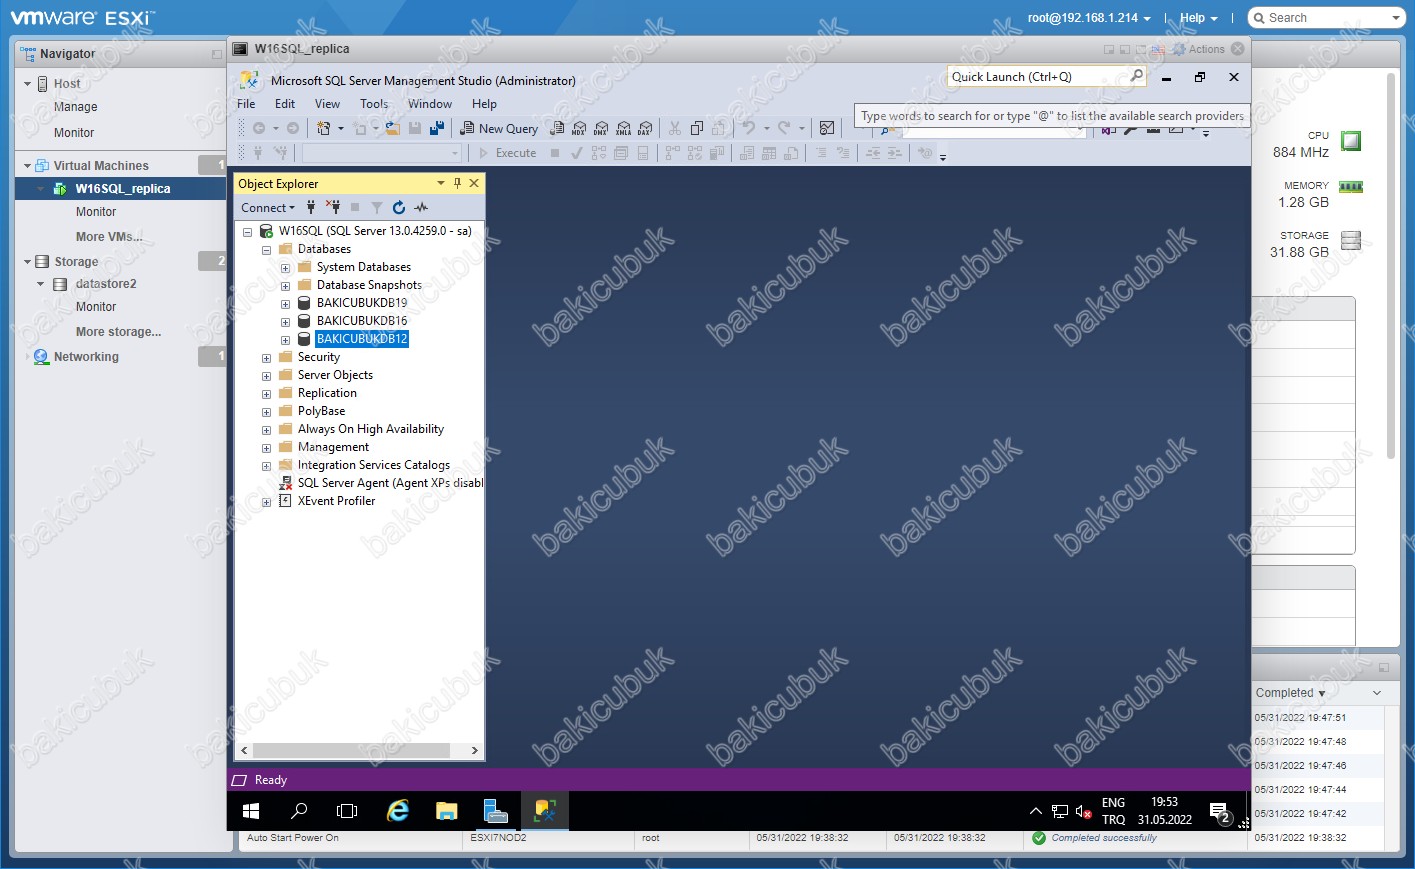This screenshot has height=869, width=1415.
Task: Open the Edit menu
Action: [285, 103]
